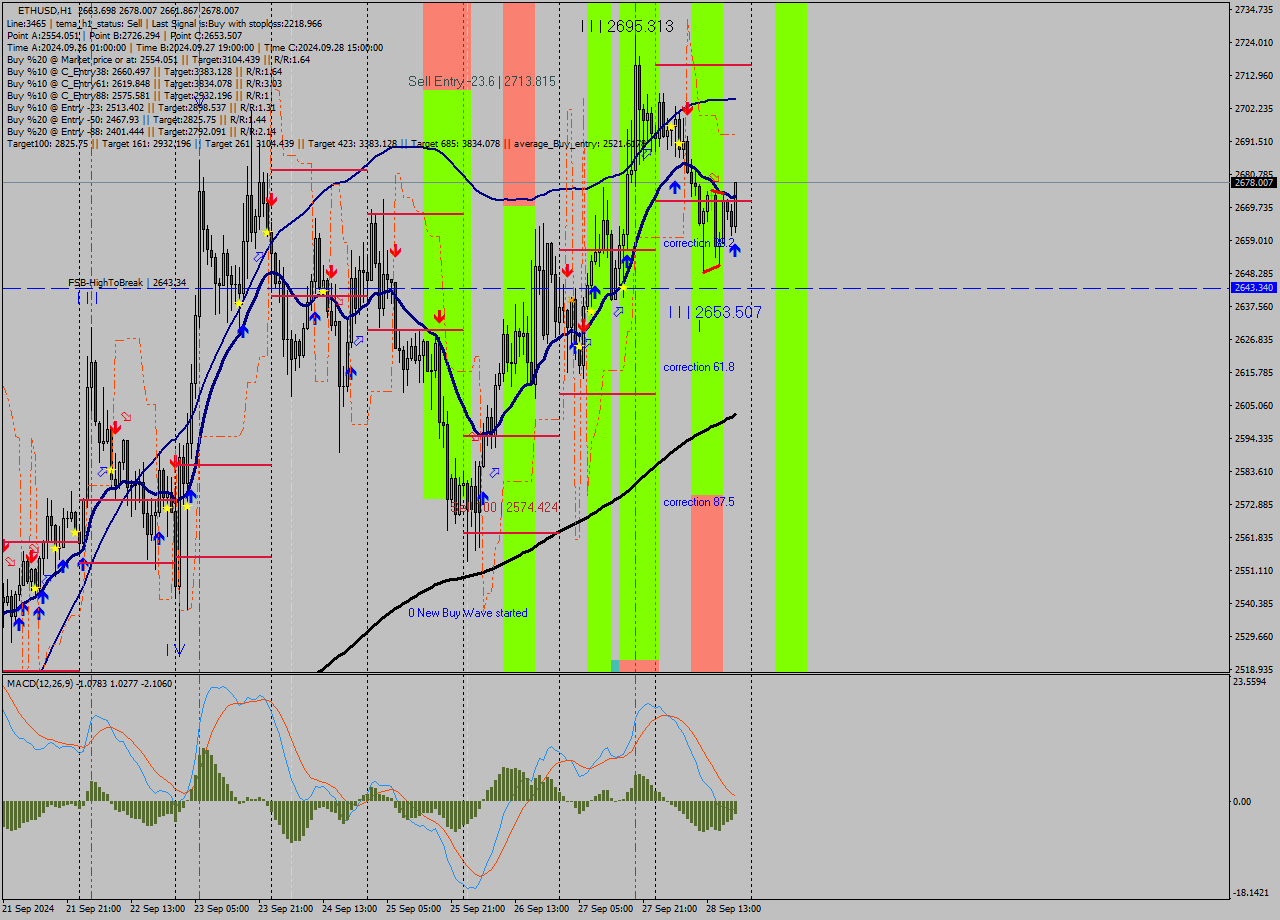Click the '25 Sep 21:00' time axis label
Viewport: 1280px width, 920px height.
[478, 909]
